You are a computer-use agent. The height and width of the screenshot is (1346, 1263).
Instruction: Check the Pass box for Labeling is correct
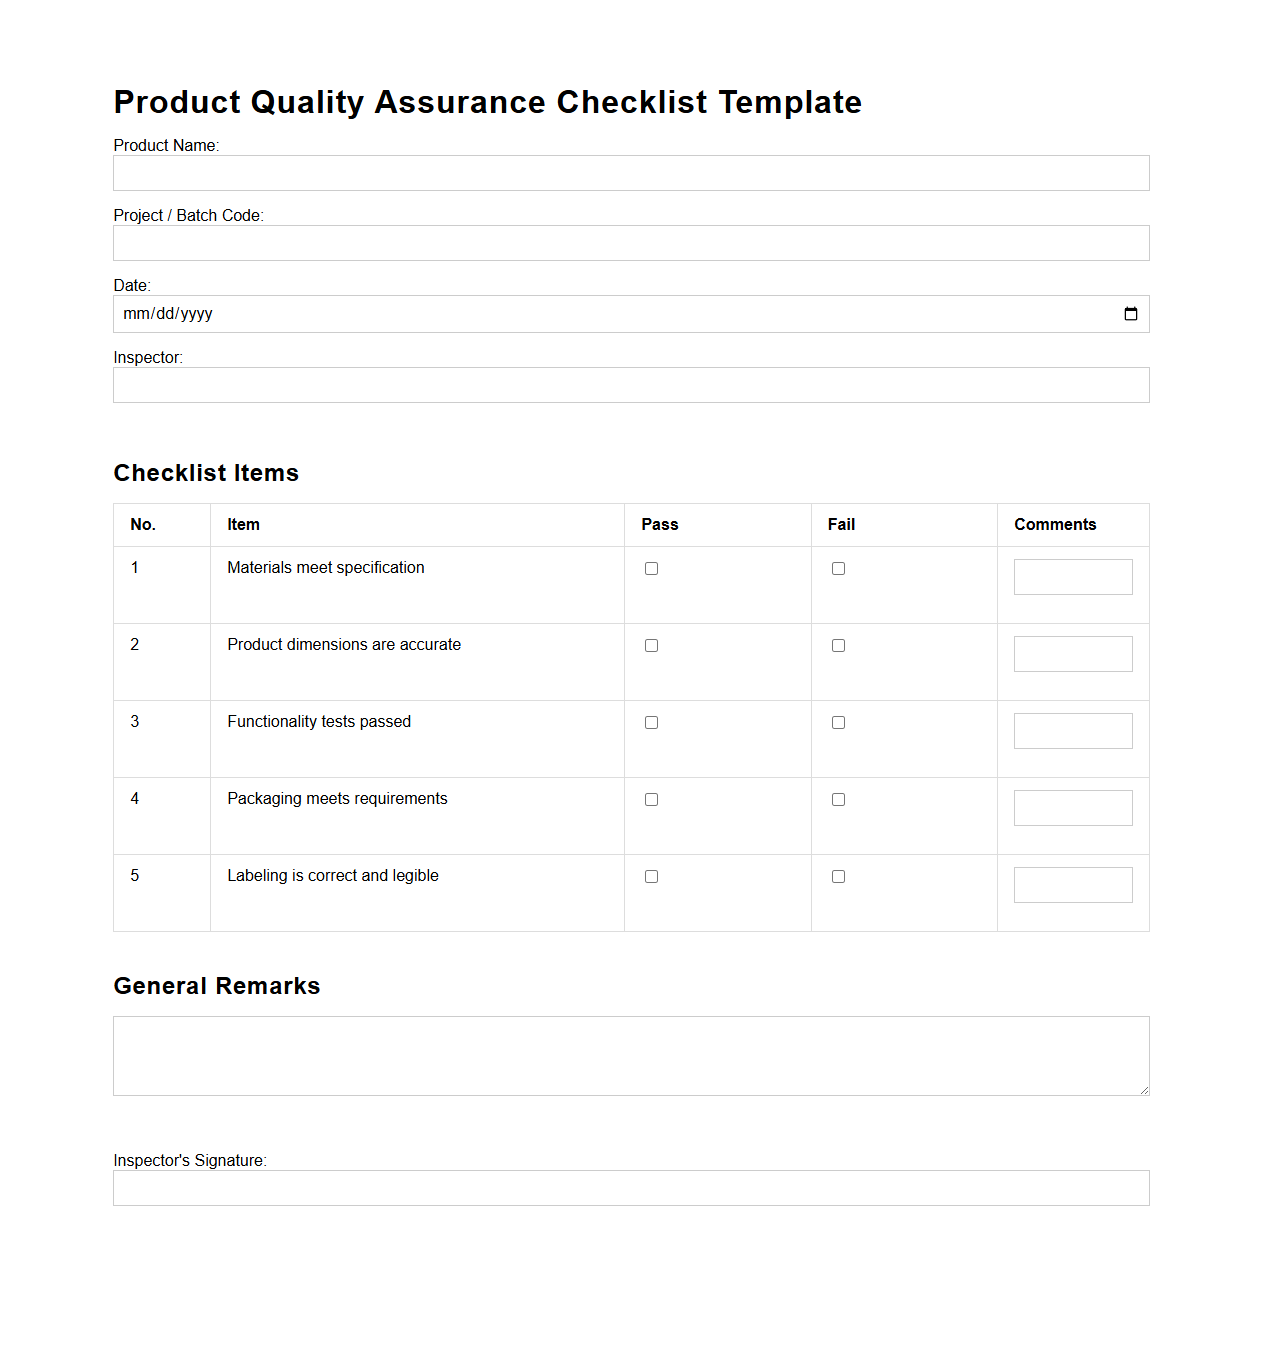[651, 875]
